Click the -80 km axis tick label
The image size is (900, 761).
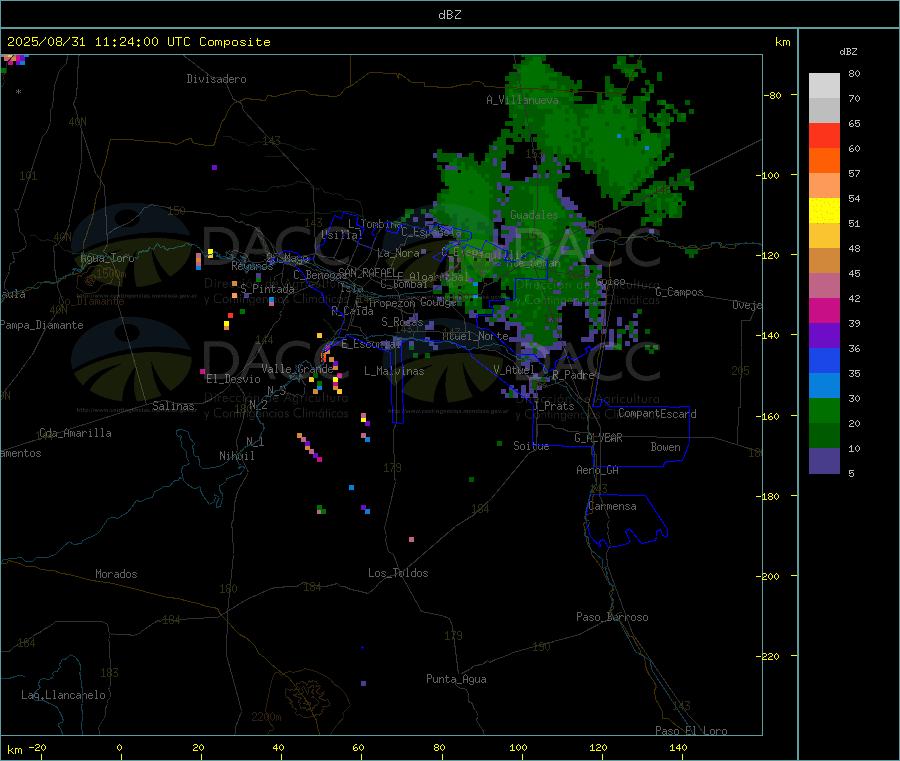(x=772, y=95)
